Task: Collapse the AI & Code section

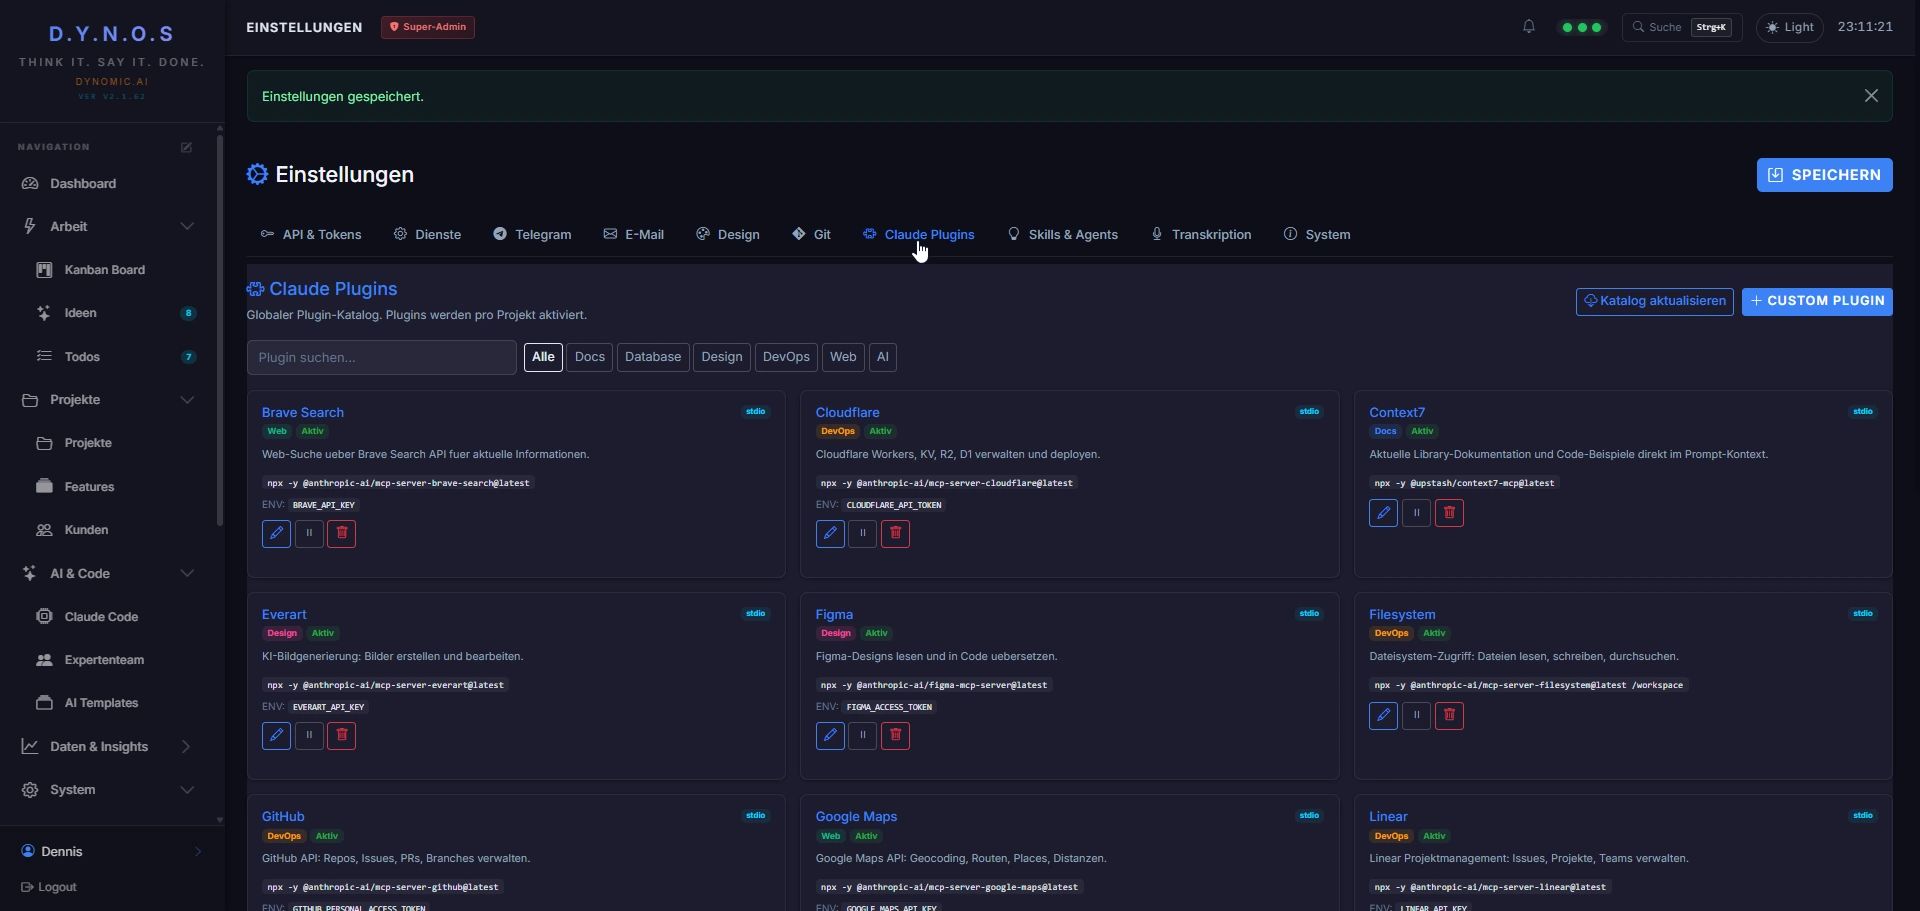Action: pos(187,574)
